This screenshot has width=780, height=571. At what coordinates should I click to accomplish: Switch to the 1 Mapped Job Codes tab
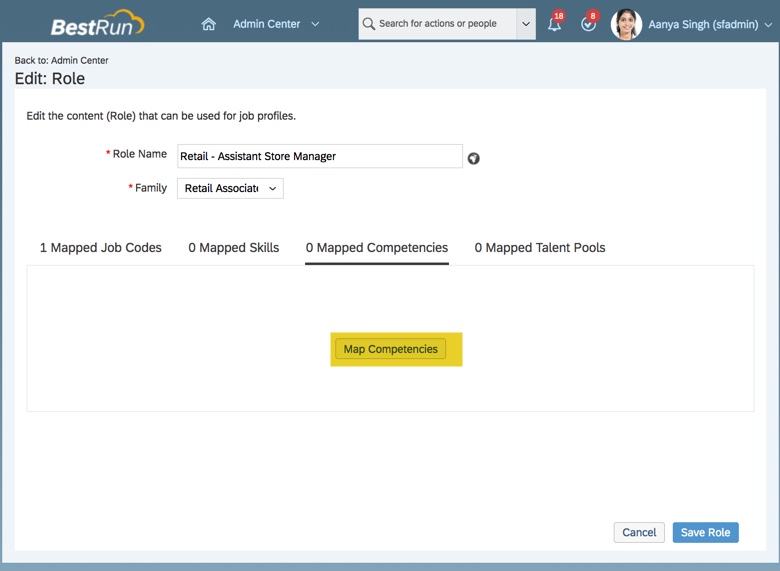pyautogui.click(x=100, y=247)
